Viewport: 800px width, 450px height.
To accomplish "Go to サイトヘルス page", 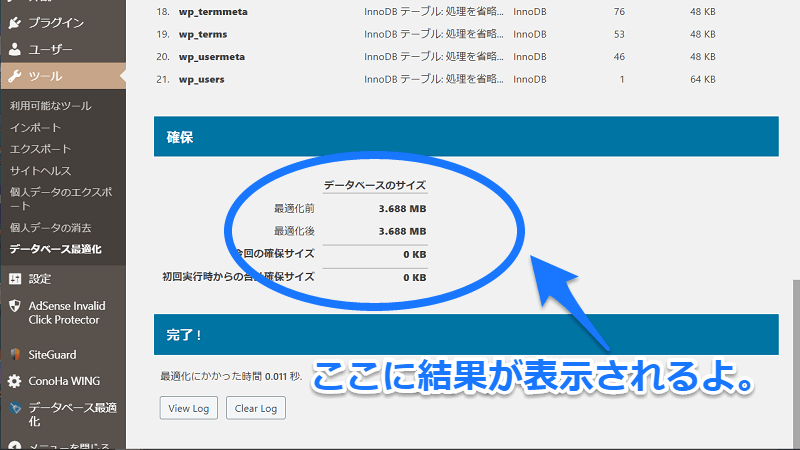I will pyautogui.click(x=40, y=171).
